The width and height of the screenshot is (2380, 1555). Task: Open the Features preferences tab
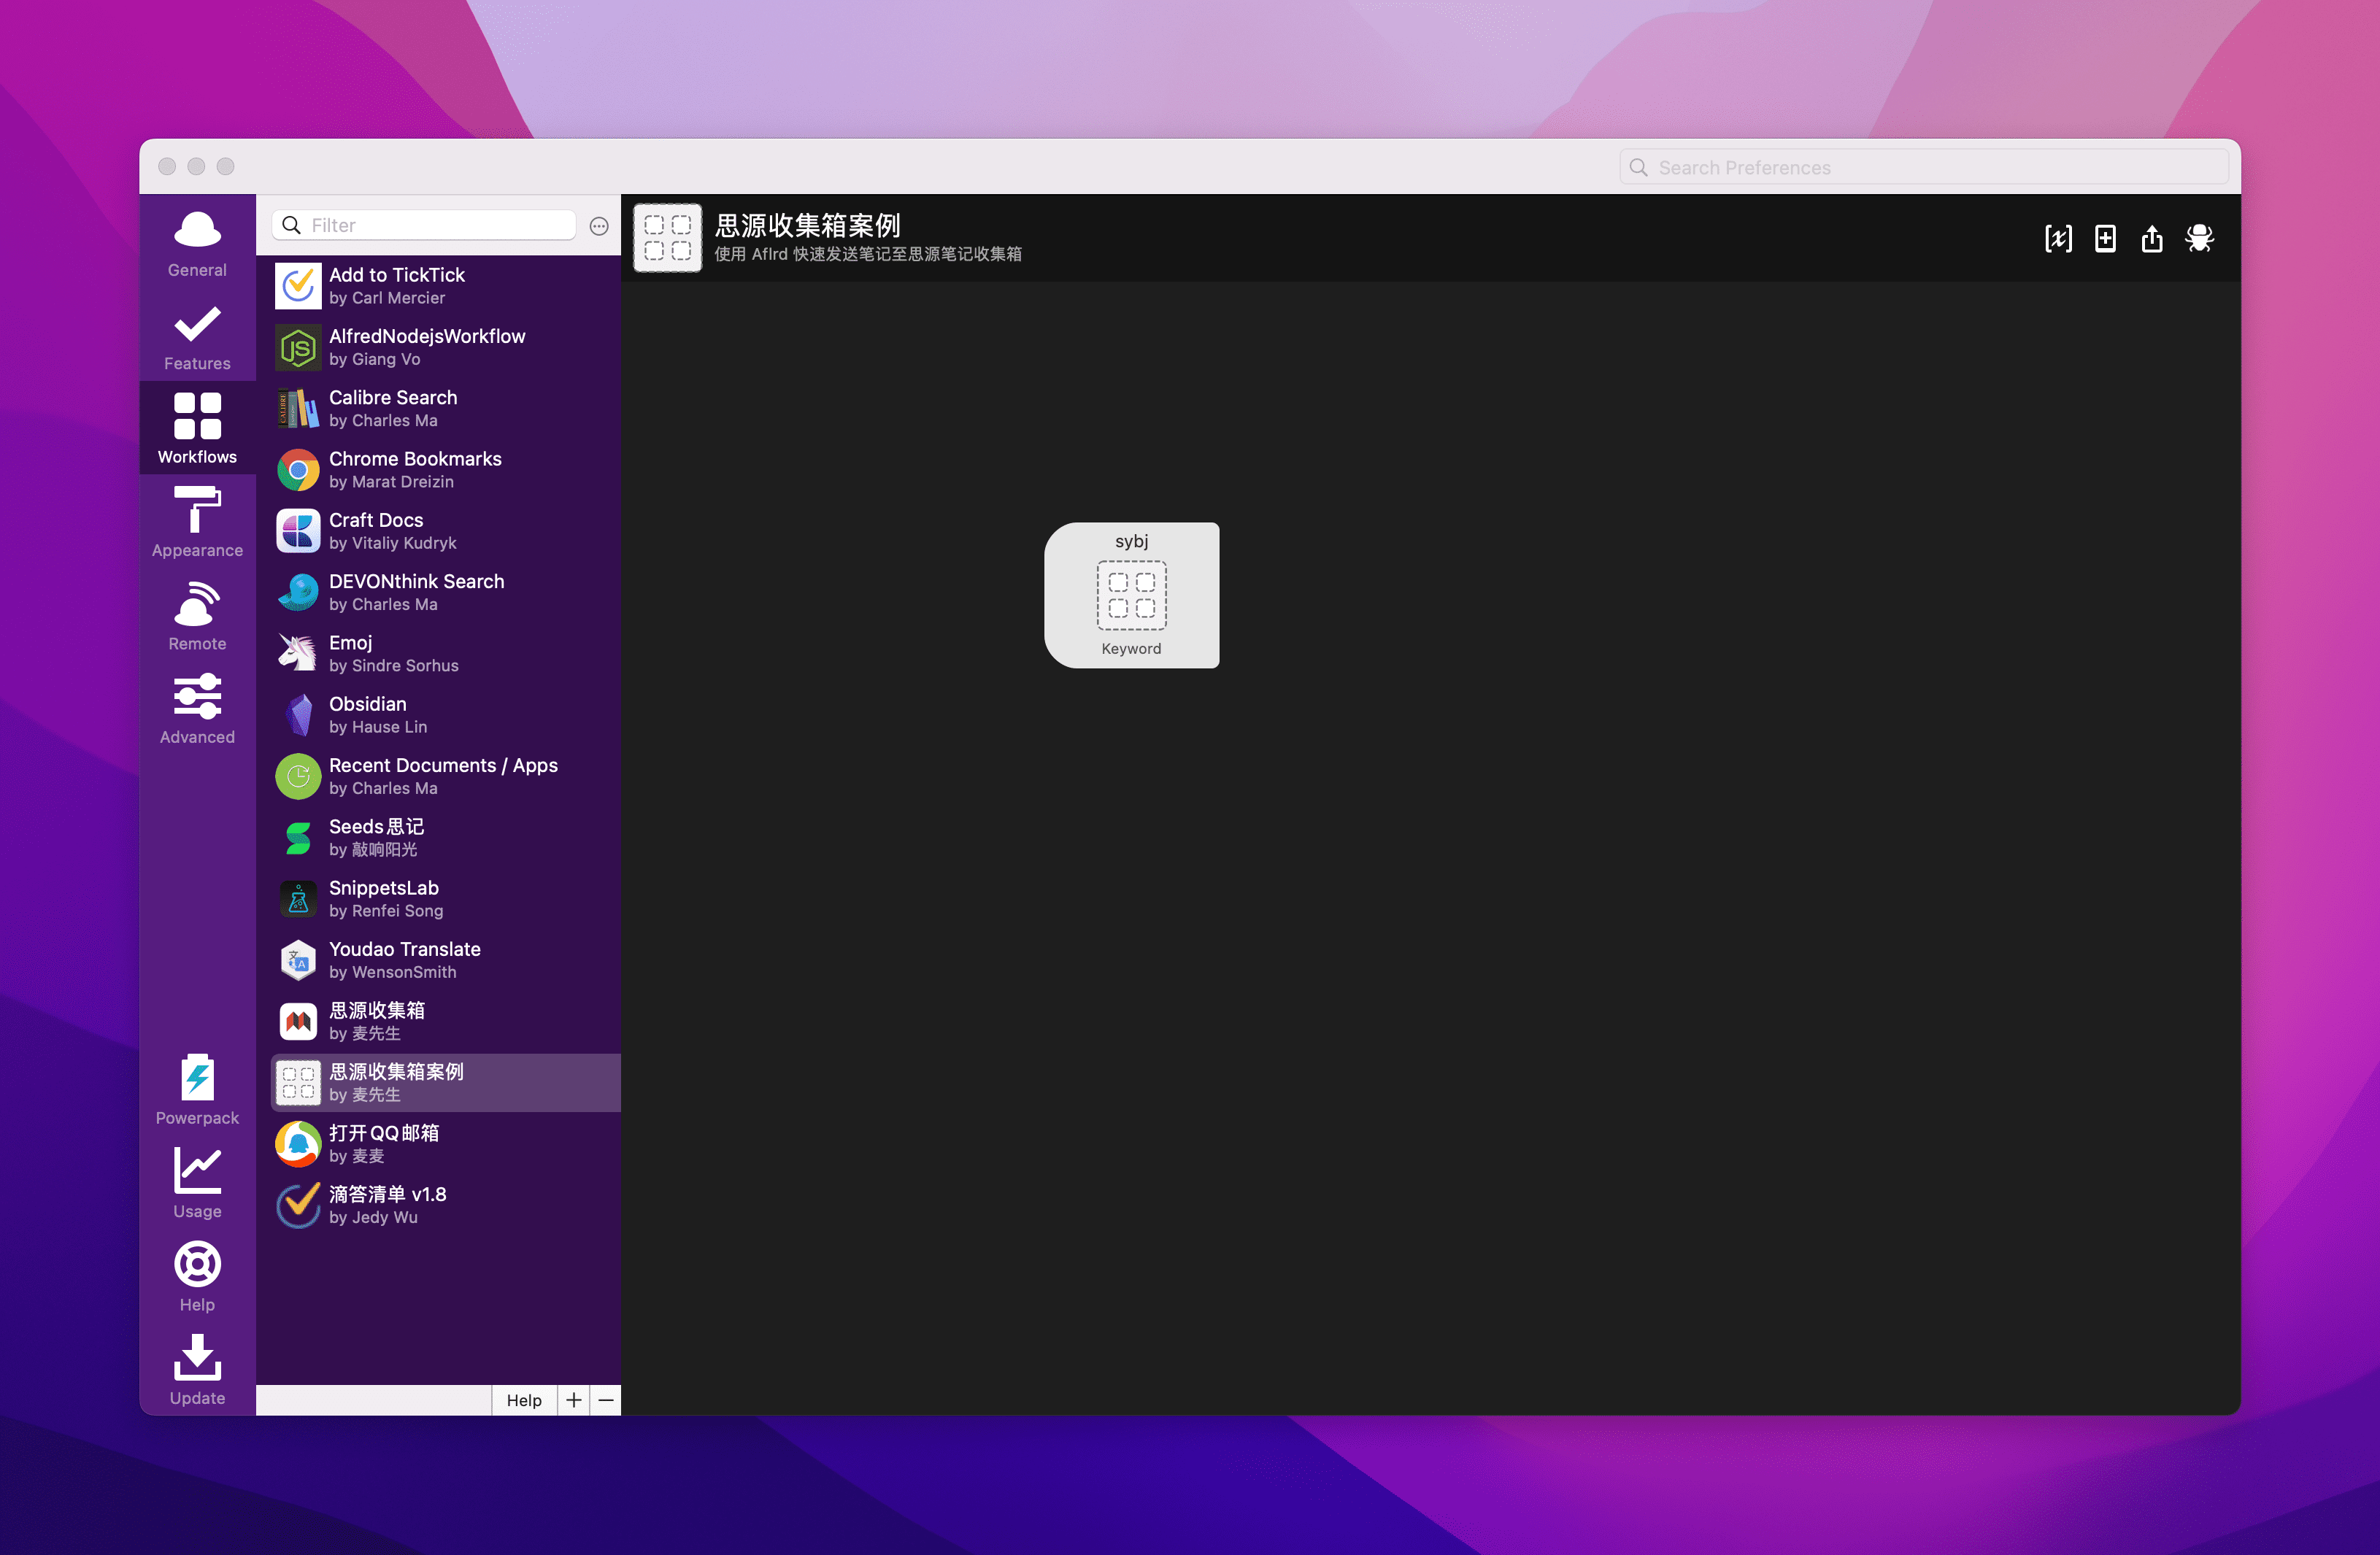[197, 336]
